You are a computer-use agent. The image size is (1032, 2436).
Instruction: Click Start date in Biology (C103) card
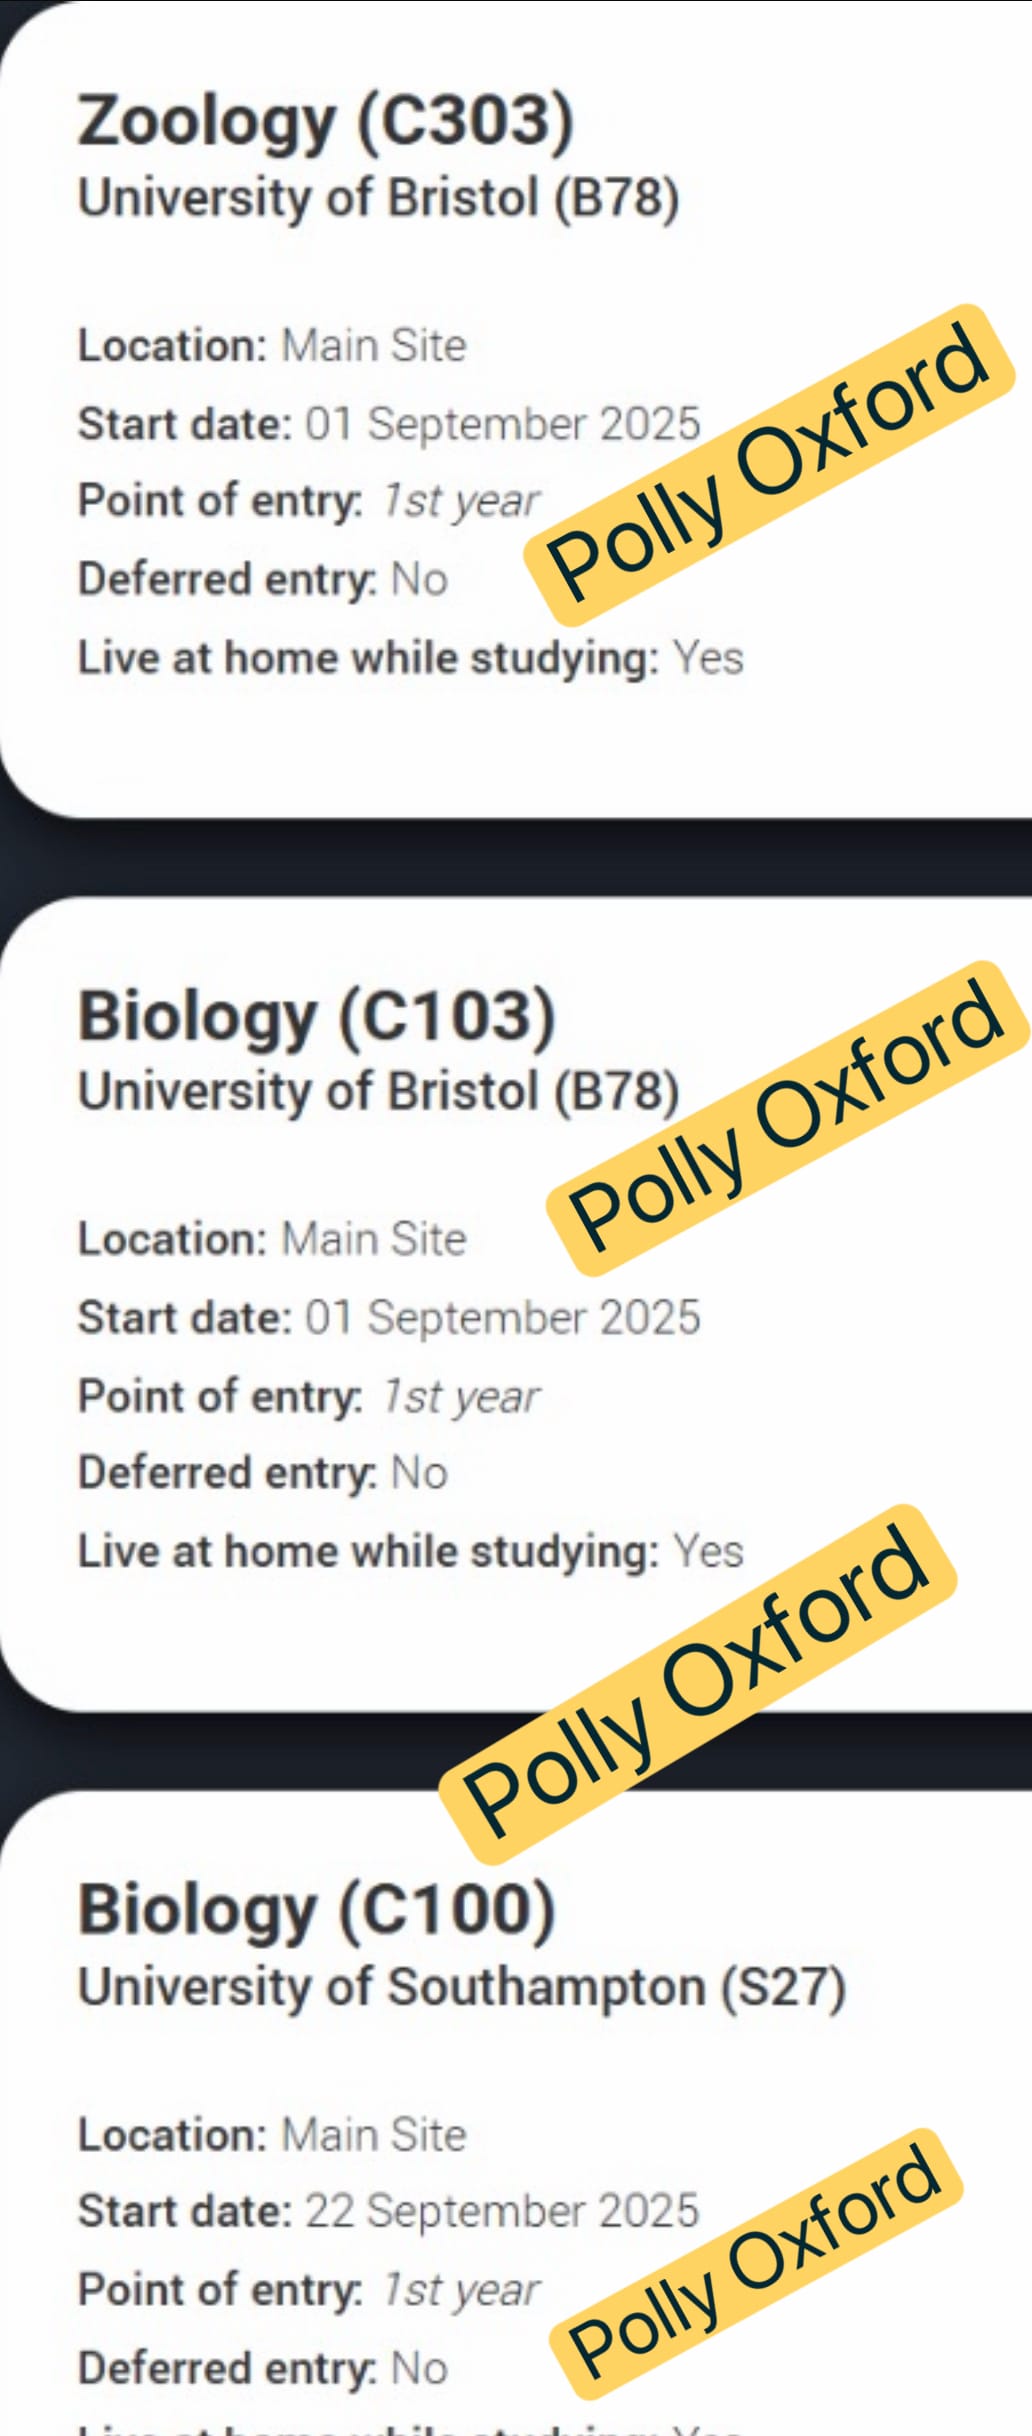389,1318
